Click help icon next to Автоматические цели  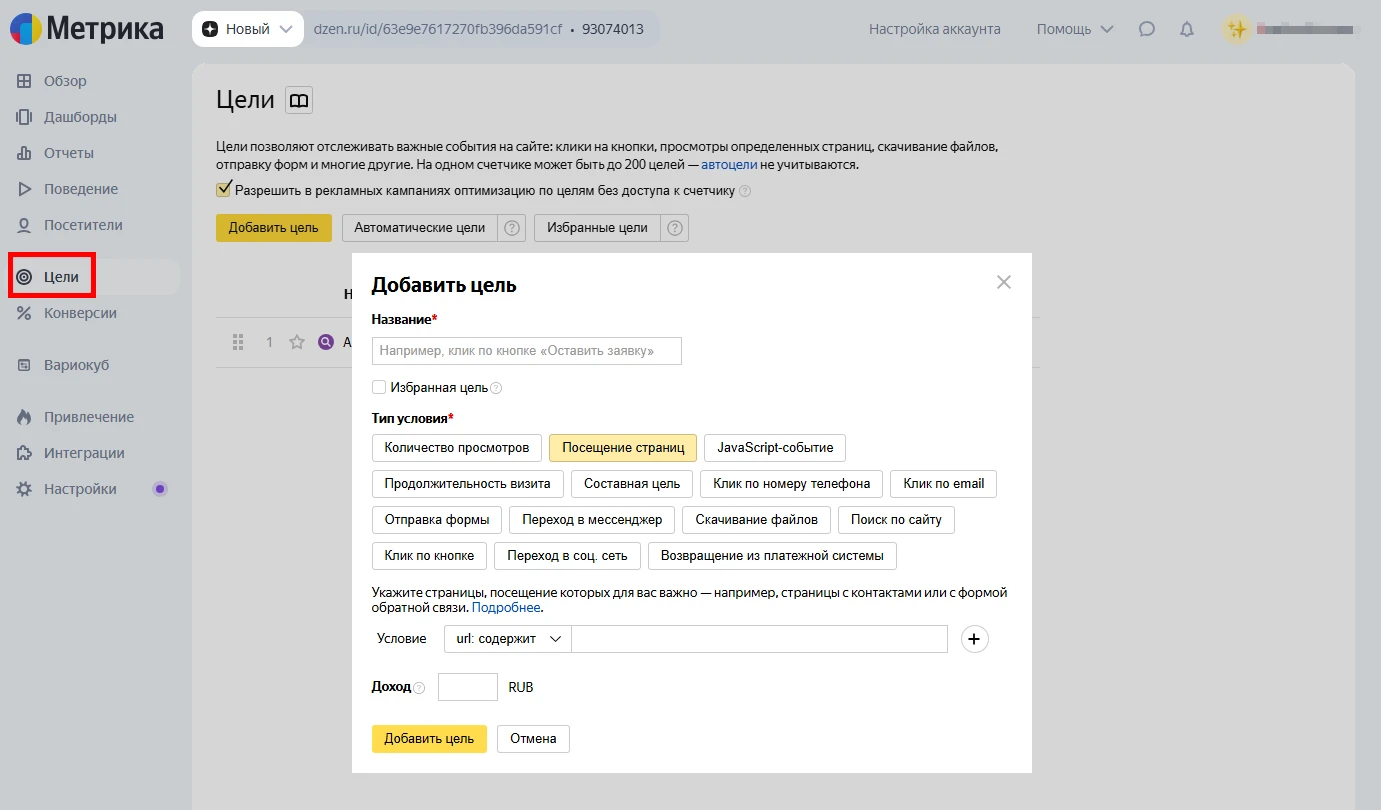point(512,228)
